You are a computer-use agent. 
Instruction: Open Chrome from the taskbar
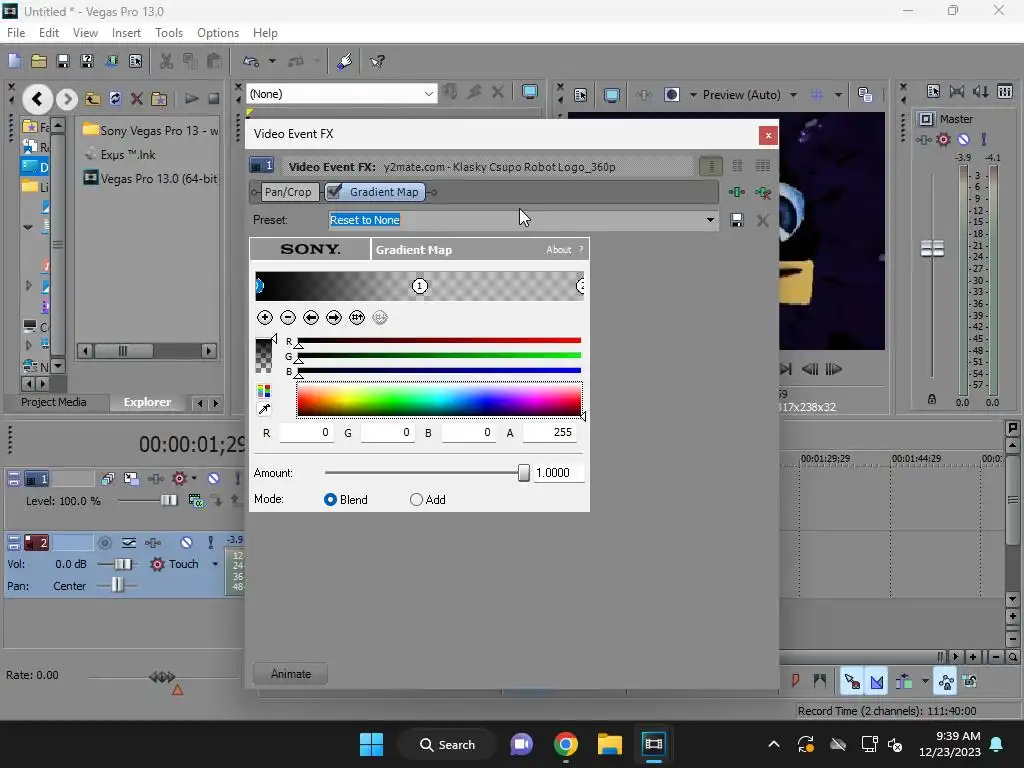566,744
